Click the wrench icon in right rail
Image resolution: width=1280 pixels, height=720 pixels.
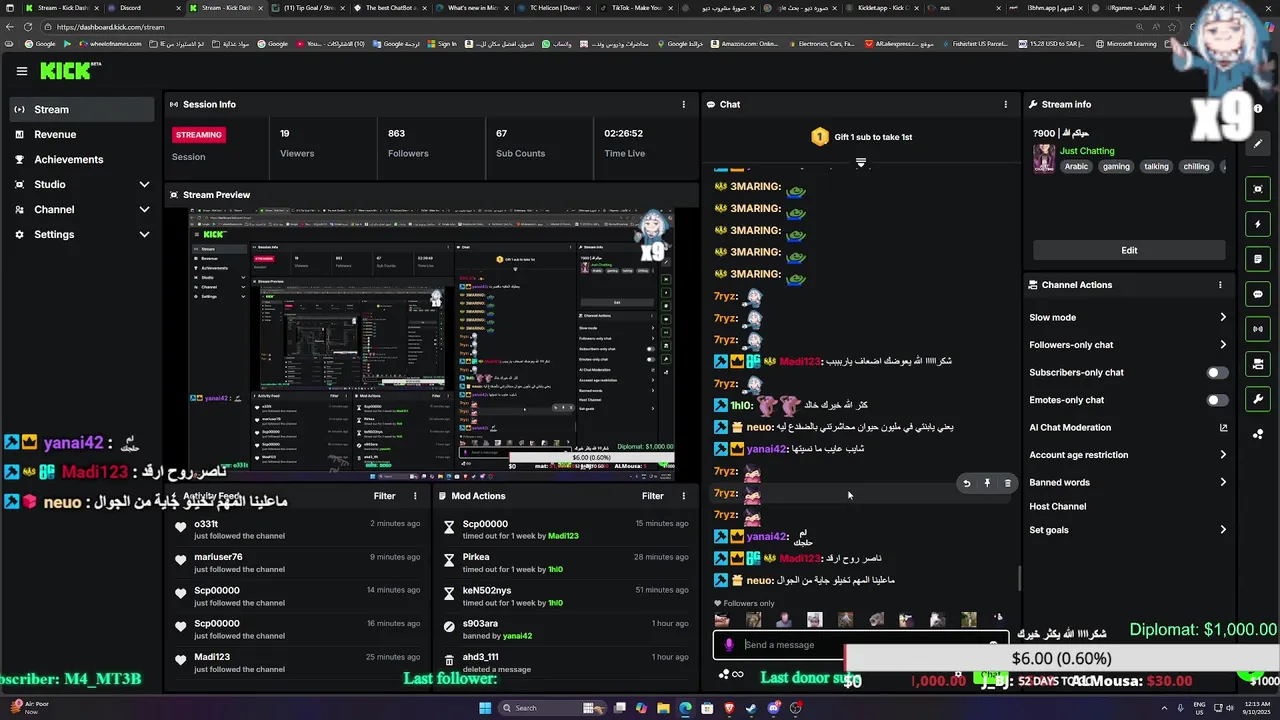pos(1258,399)
